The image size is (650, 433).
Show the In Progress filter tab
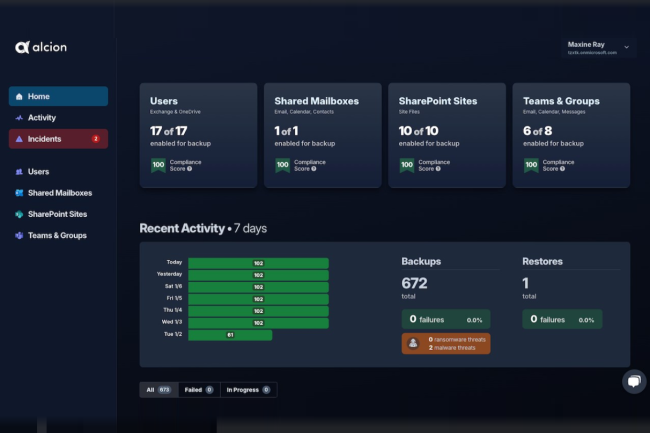(x=248, y=390)
